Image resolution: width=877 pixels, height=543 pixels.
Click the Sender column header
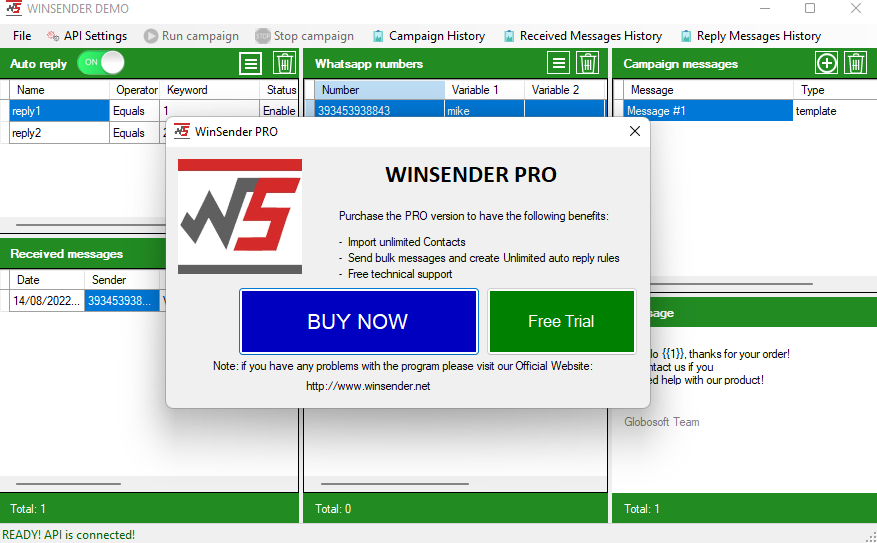(122, 280)
